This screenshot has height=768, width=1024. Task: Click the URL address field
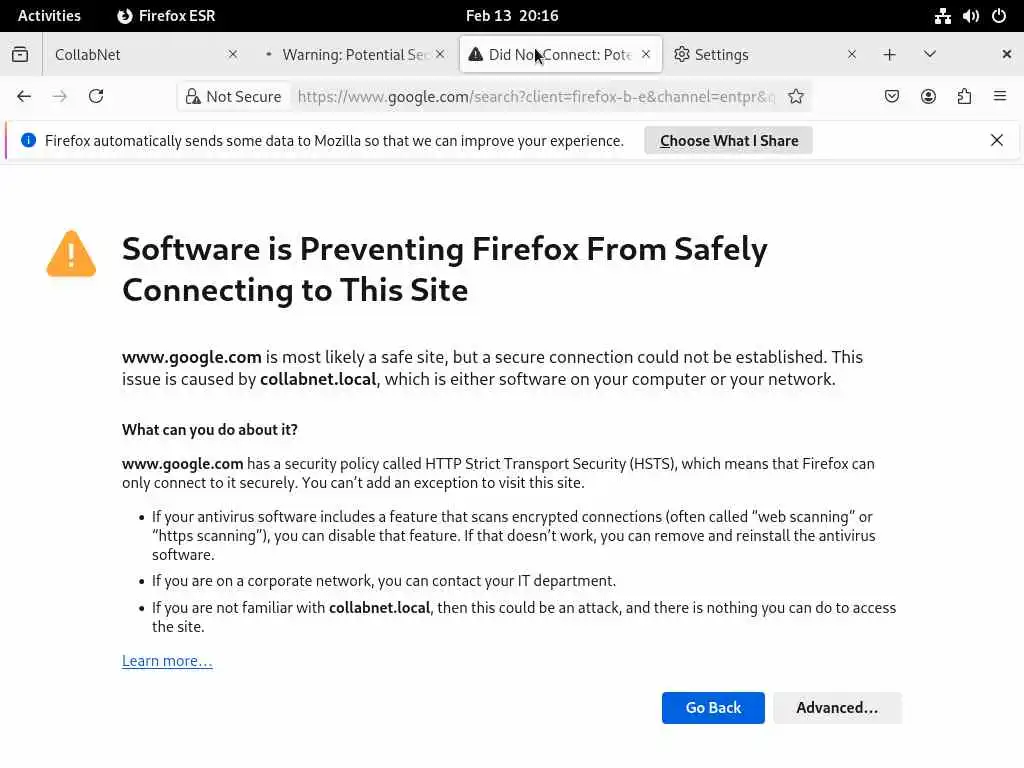click(536, 96)
